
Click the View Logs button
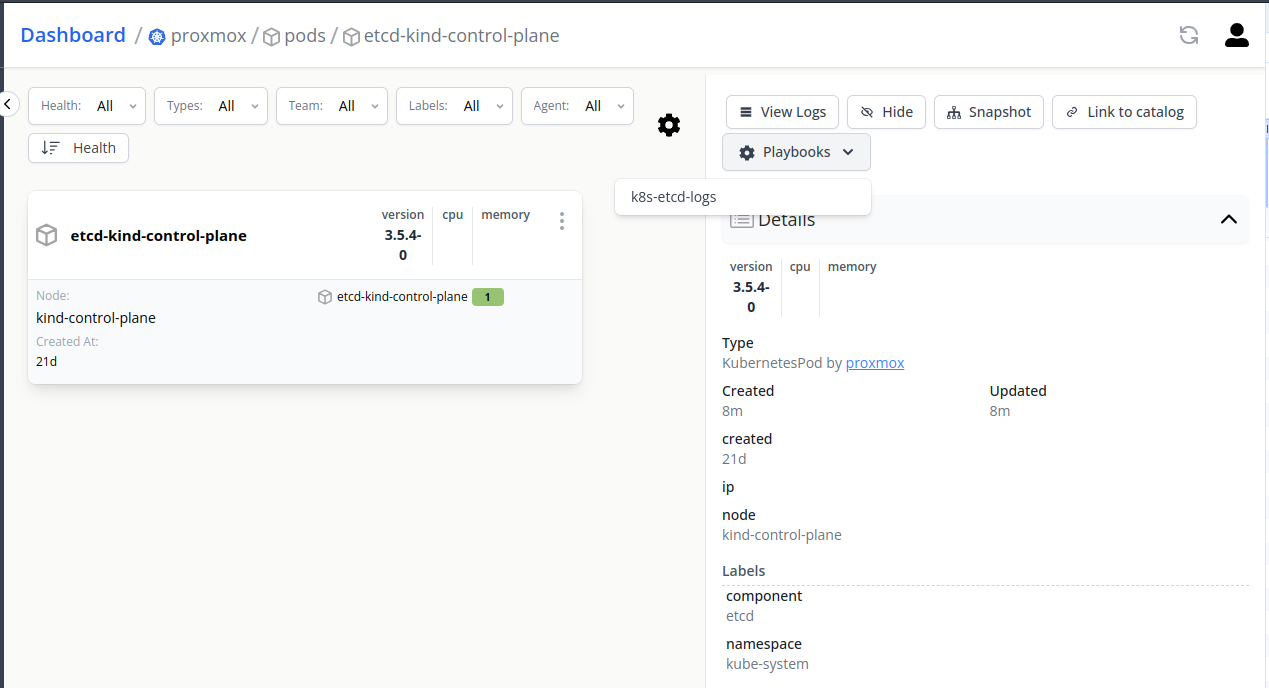tap(783, 112)
